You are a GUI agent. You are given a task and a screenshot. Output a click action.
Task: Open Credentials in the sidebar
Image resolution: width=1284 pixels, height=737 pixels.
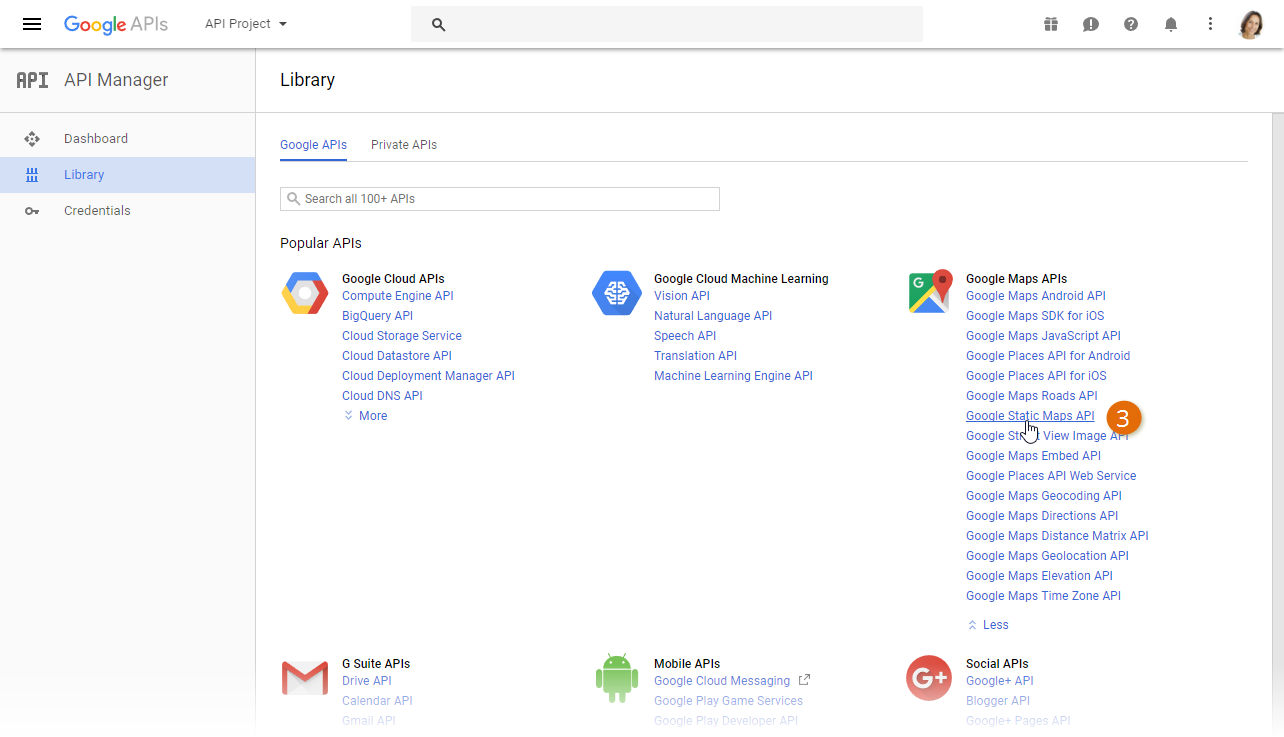(x=127, y=211)
